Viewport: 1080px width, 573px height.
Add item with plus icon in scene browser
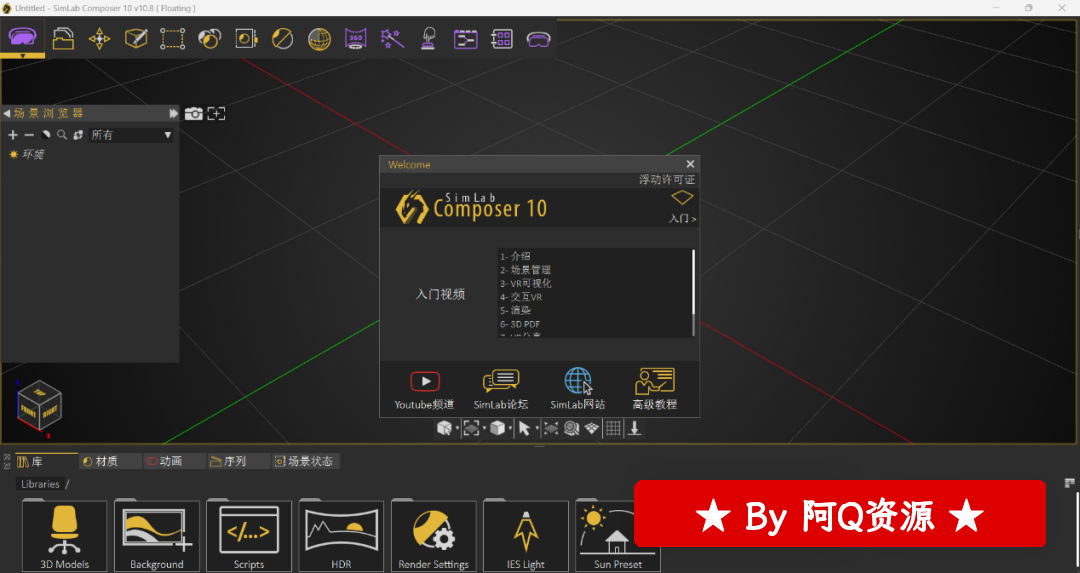click(x=13, y=135)
